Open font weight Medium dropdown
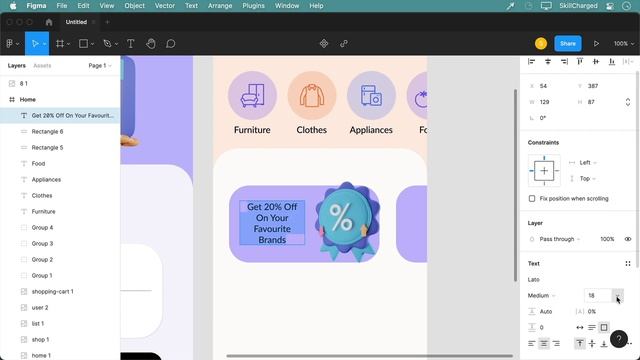The image size is (640, 360). 541,296
